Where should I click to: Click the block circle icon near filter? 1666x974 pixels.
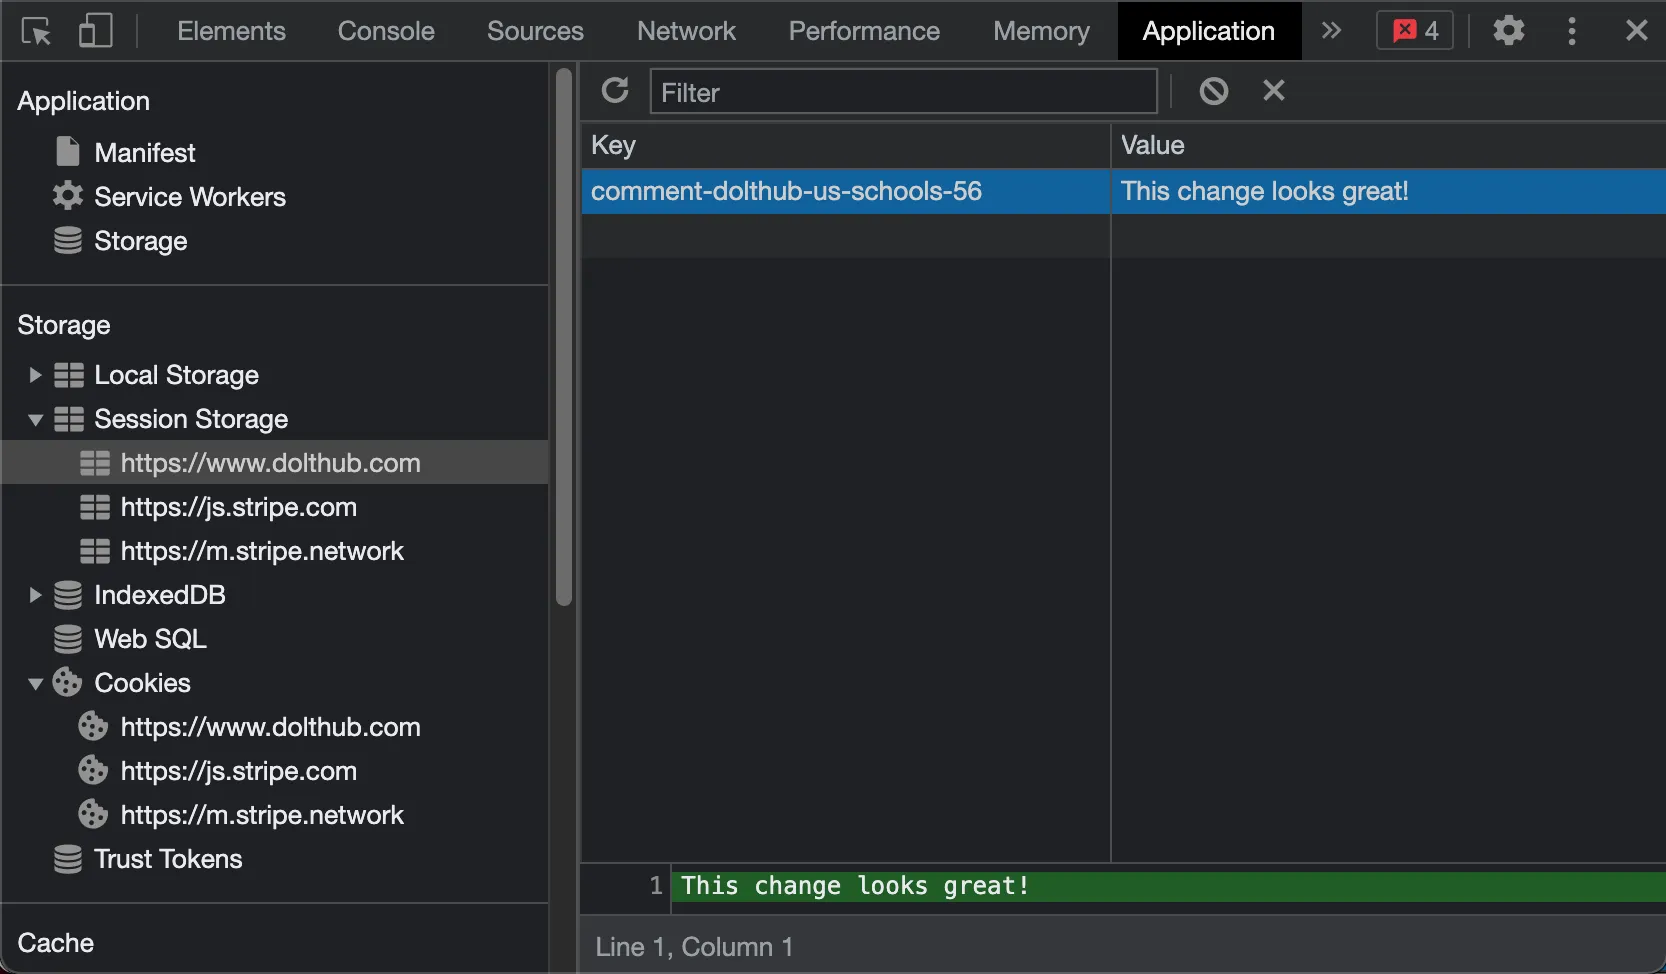(1213, 91)
